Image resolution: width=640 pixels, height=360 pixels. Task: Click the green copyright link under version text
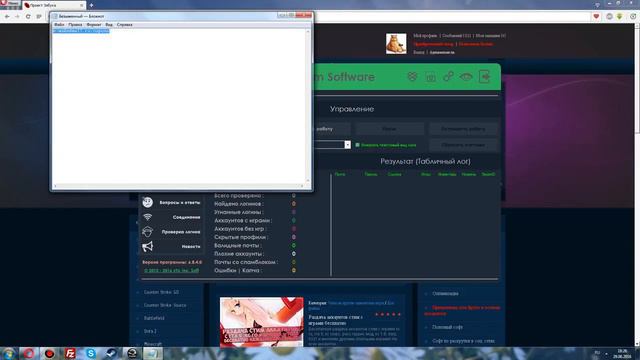pos(171,270)
